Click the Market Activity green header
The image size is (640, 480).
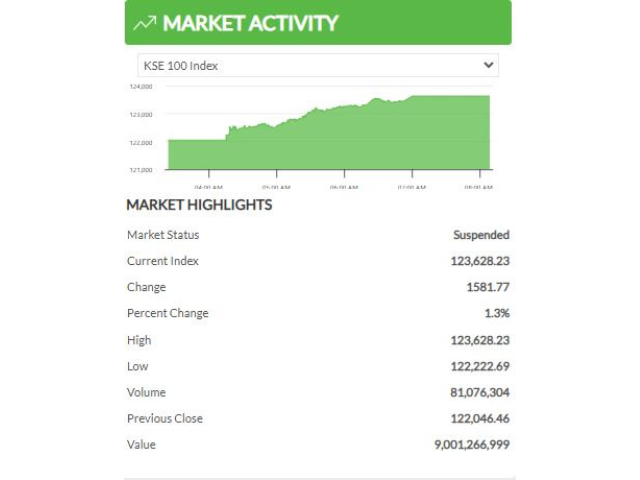(318, 22)
